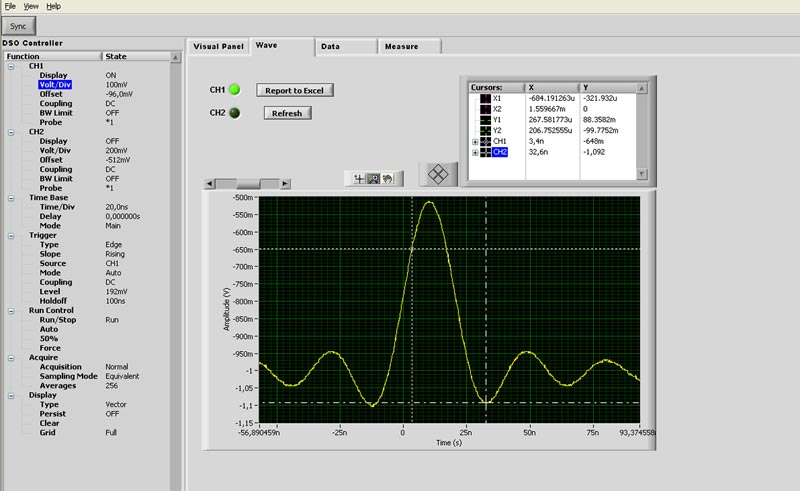Click the X2 cursor glyph icon
This screenshot has width=800, height=491.
485,109
